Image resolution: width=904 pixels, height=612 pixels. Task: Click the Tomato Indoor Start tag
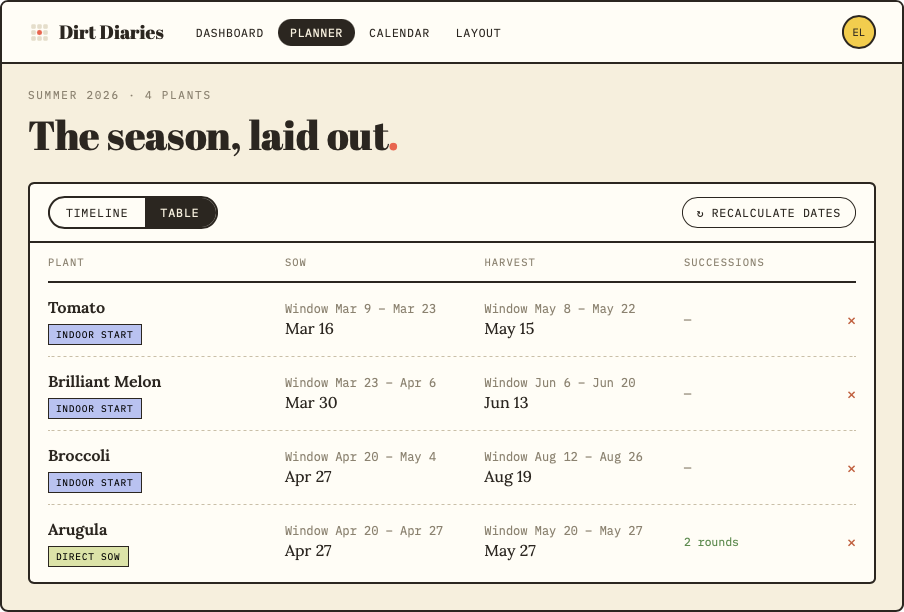pyautogui.click(x=95, y=334)
